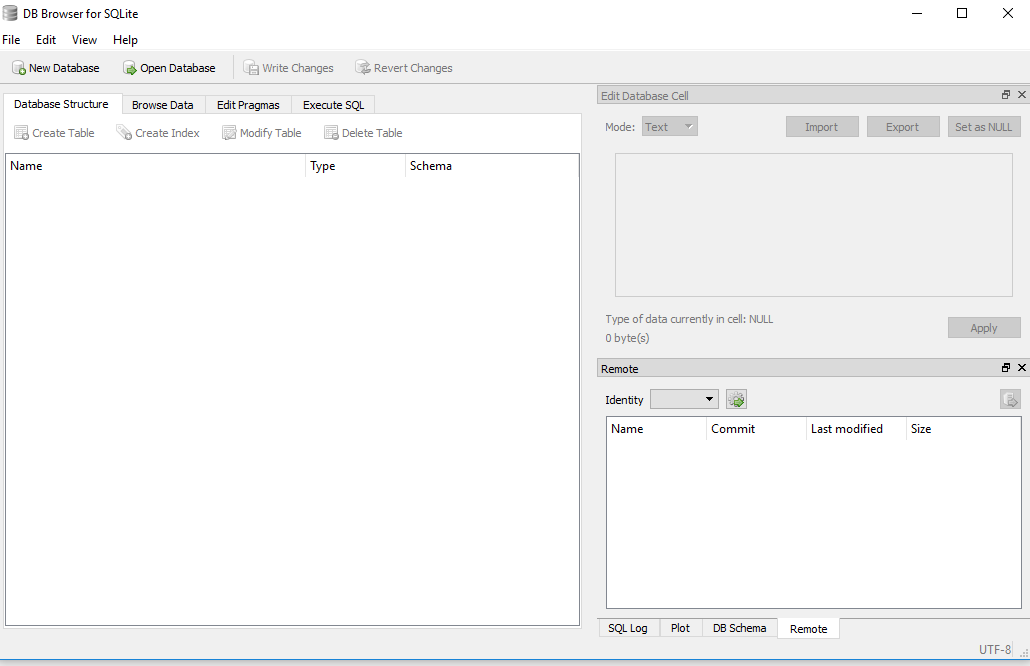Click the Type column header

tap(355, 166)
